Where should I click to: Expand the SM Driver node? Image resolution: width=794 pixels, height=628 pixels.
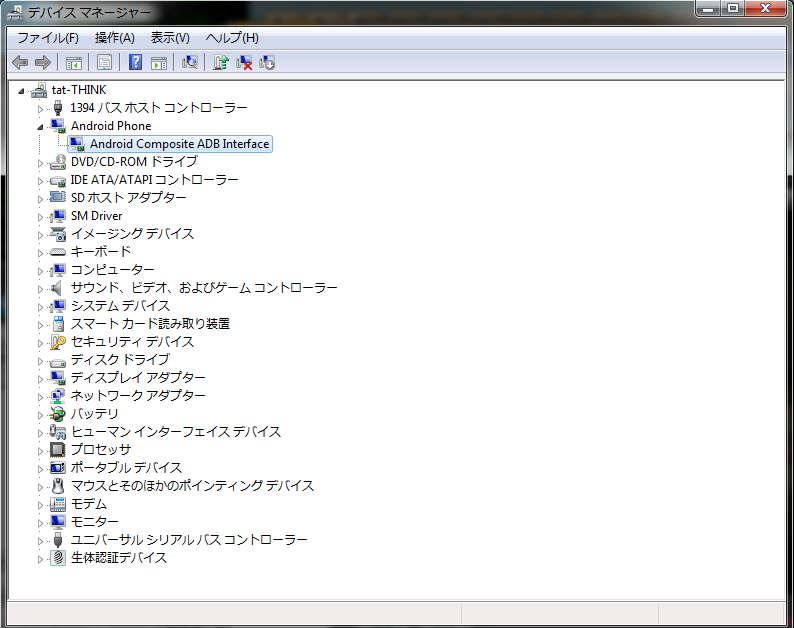(x=40, y=217)
